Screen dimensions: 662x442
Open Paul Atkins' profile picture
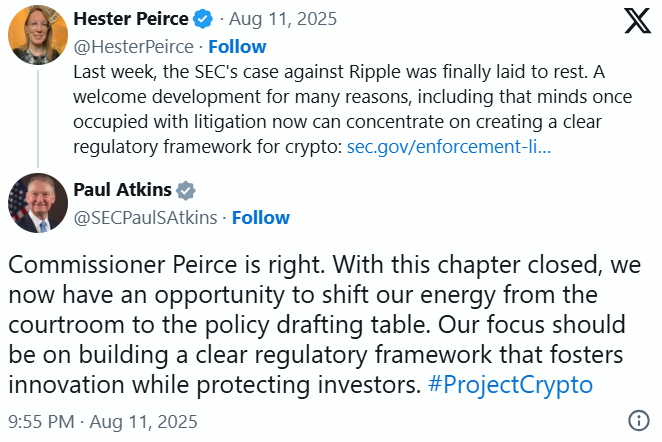click(37, 204)
